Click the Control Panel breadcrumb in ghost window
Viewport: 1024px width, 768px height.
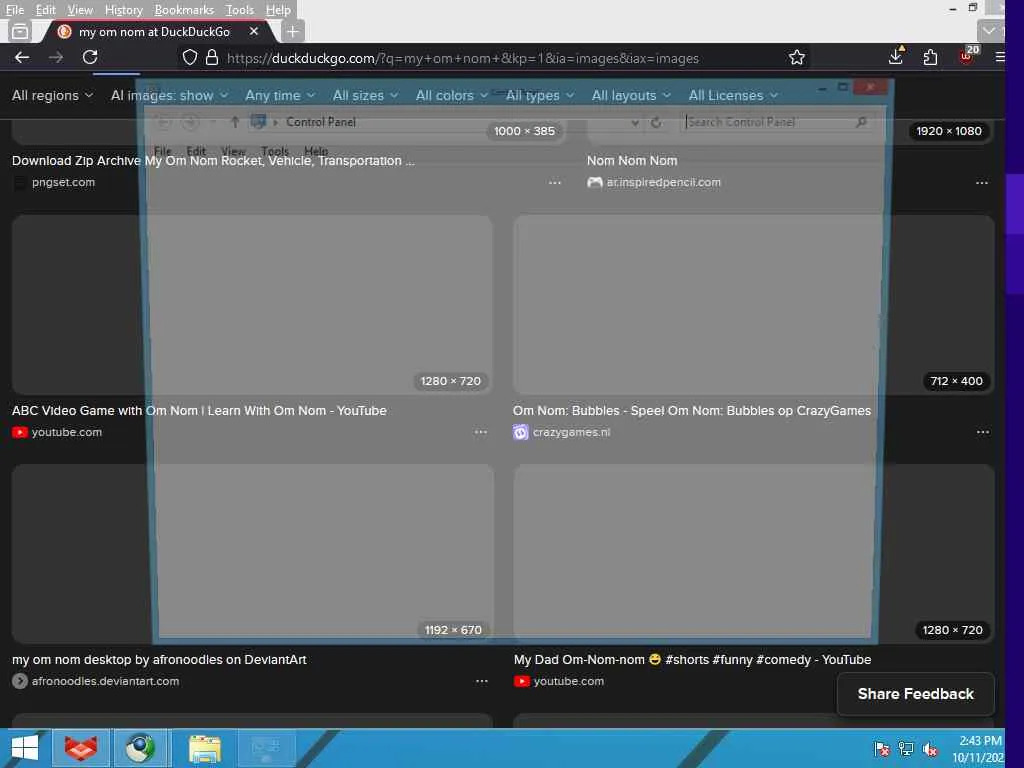click(x=321, y=122)
